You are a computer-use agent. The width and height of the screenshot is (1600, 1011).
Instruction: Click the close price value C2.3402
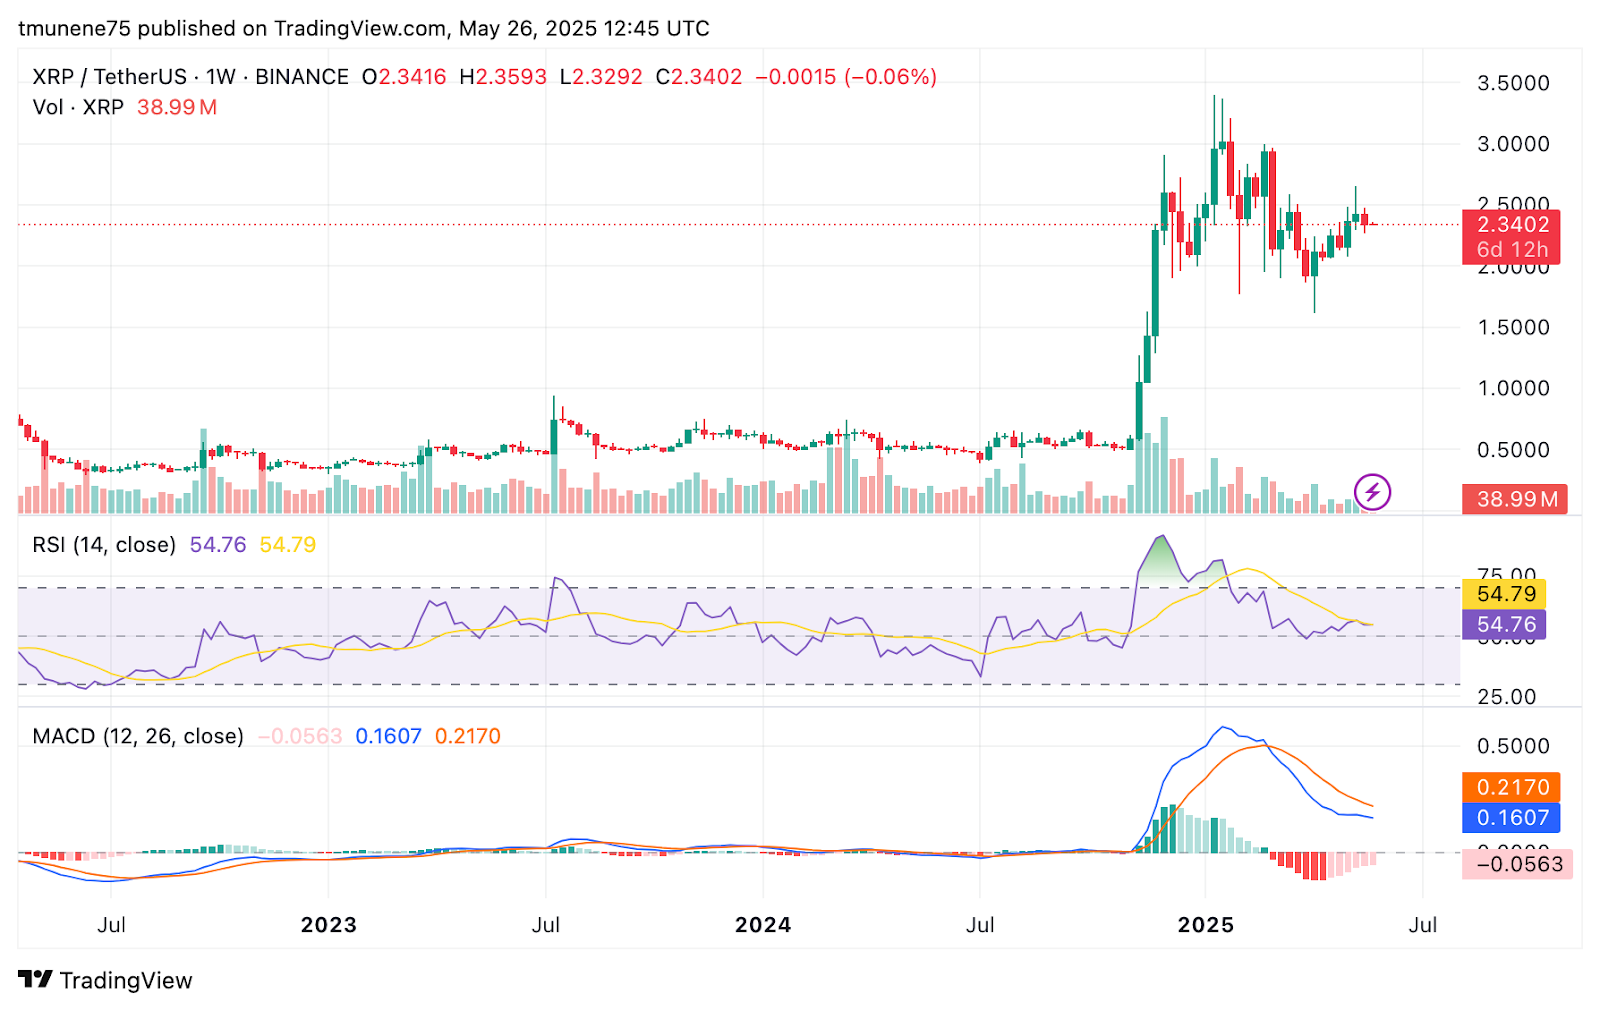click(x=699, y=77)
